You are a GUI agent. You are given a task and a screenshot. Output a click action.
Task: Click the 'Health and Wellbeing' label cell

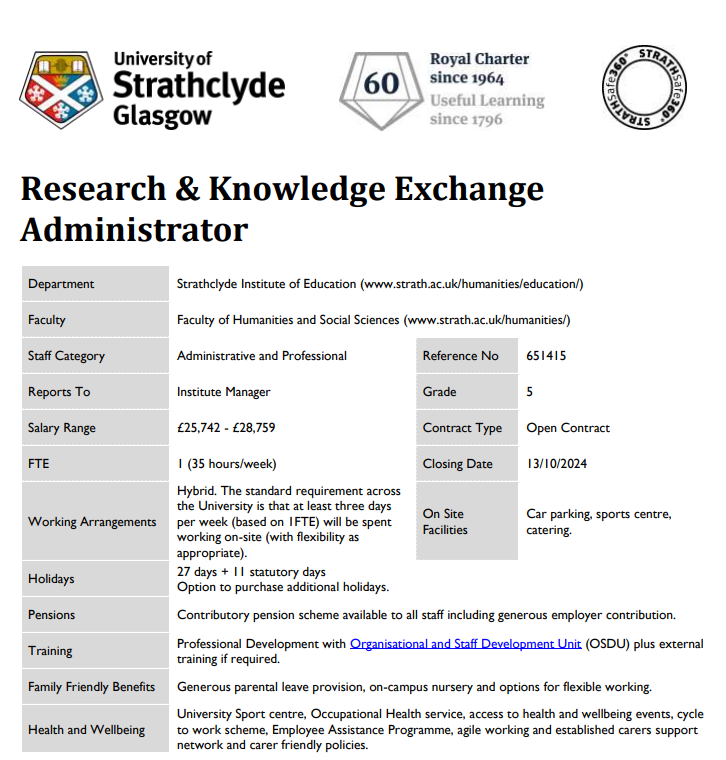pos(95,729)
